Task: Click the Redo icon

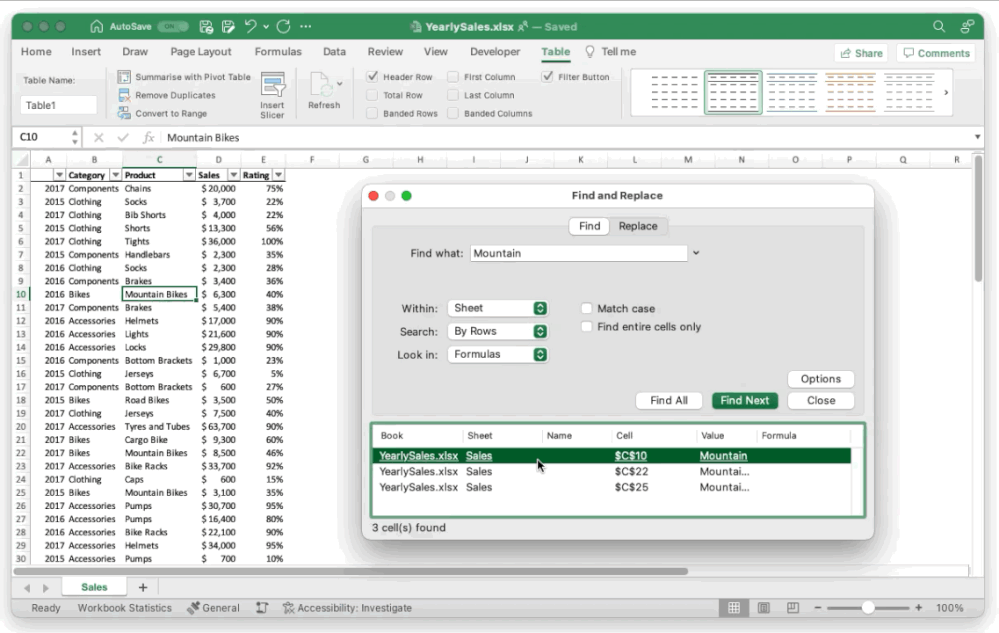Action: (284, 26)
